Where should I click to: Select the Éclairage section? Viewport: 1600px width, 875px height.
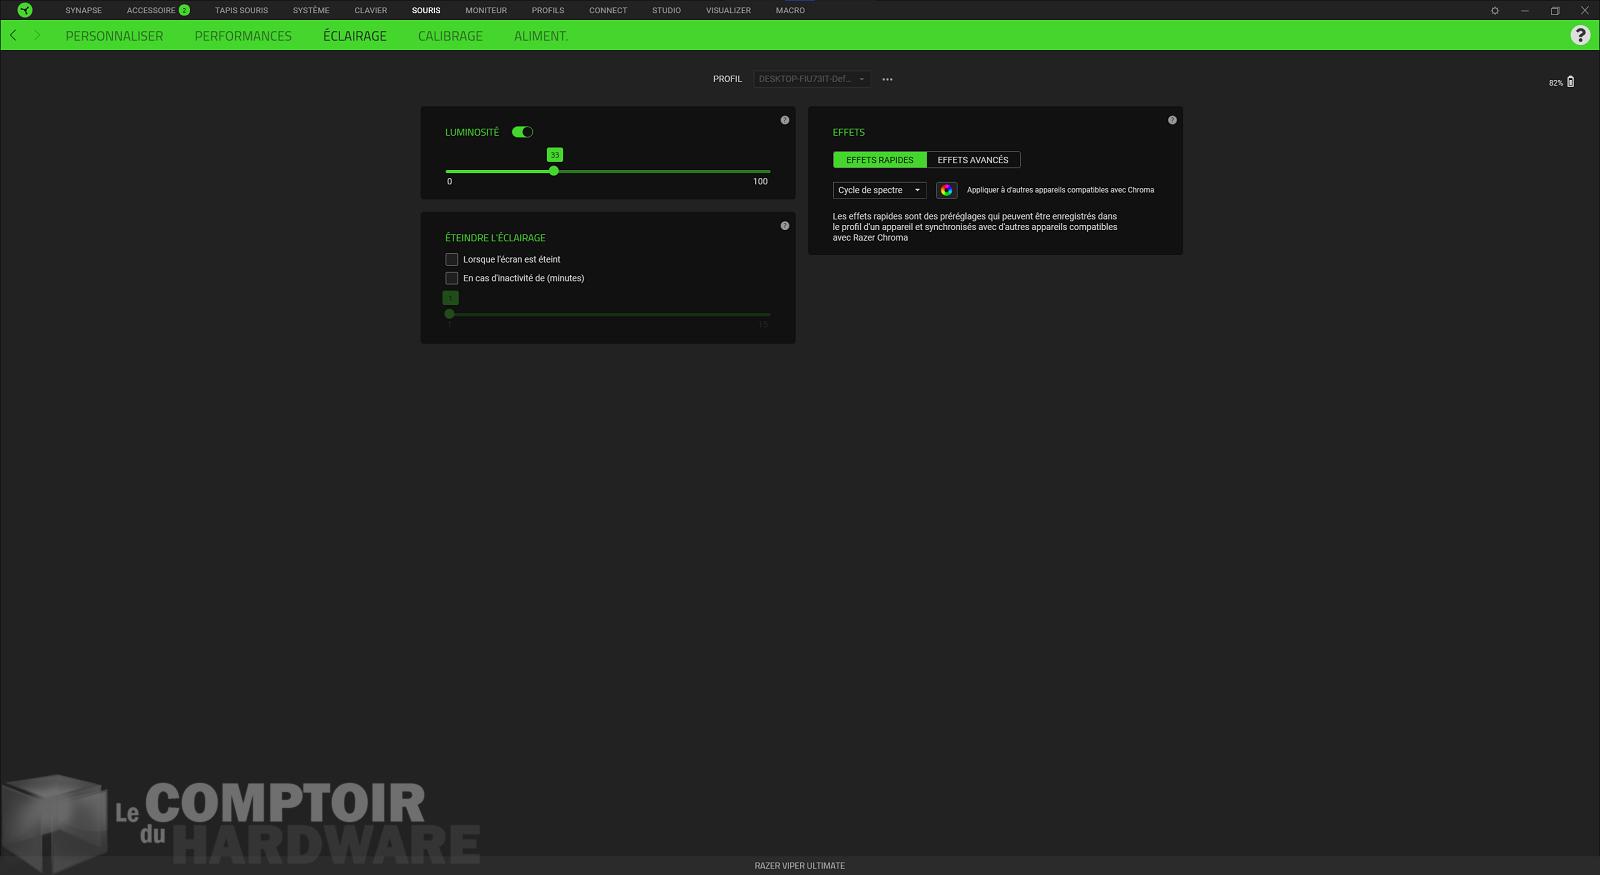click(x=355, y=36)
